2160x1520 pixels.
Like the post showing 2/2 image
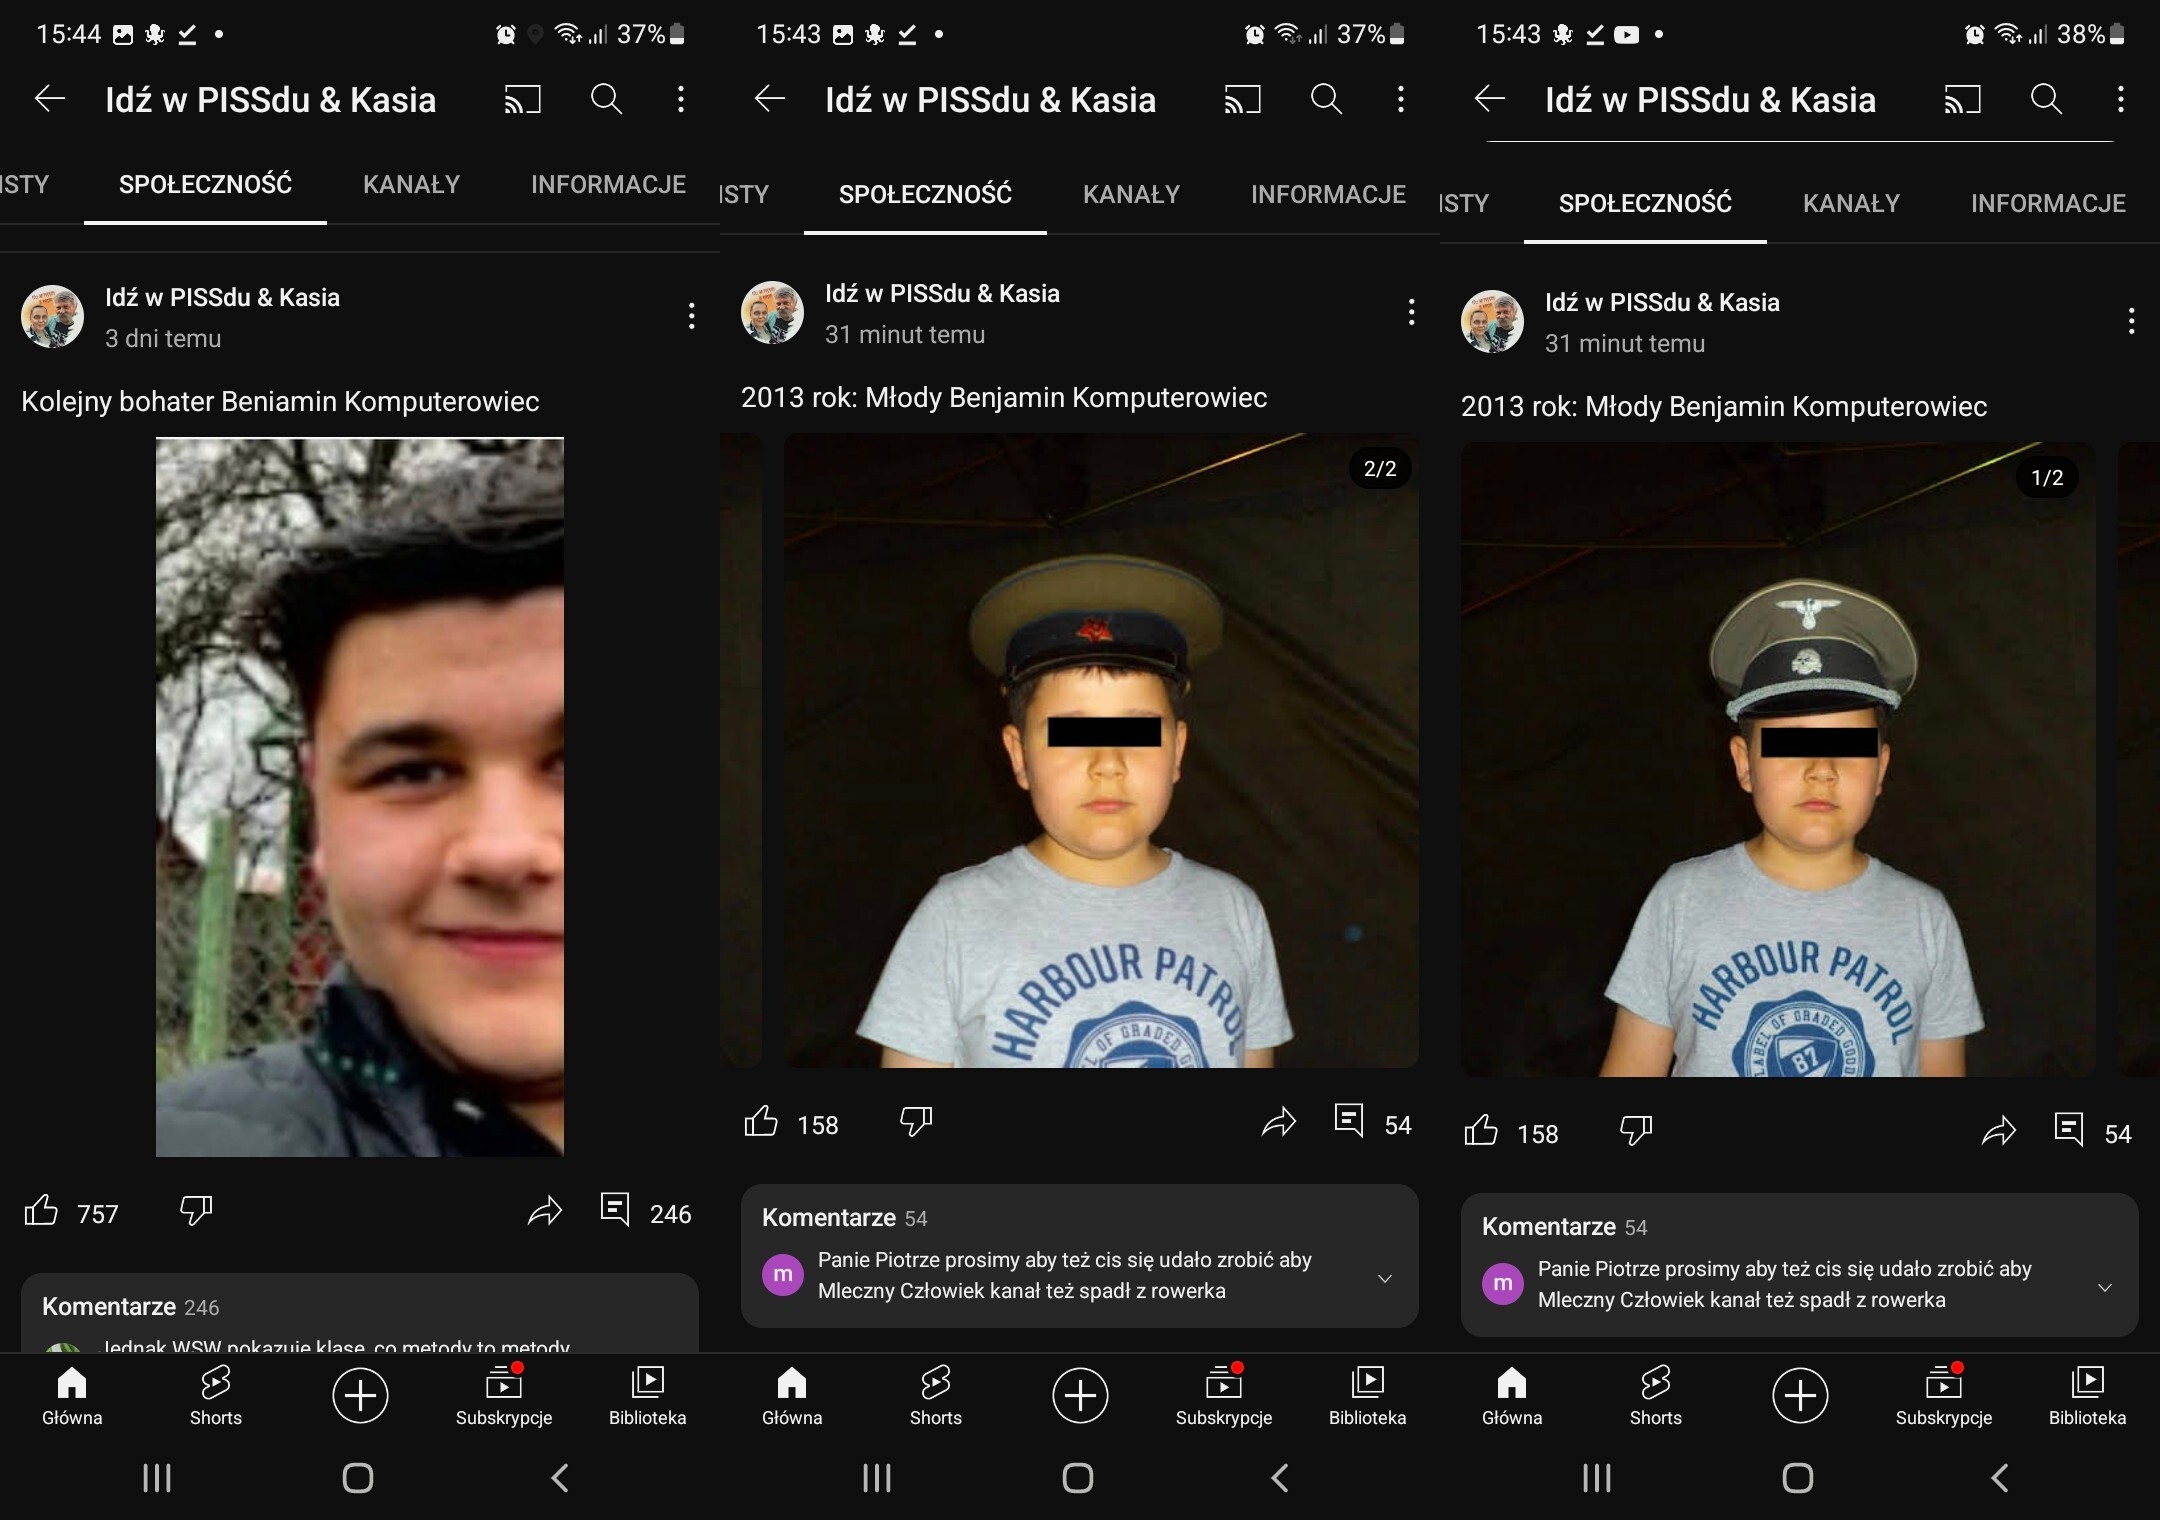point(761,1122)
